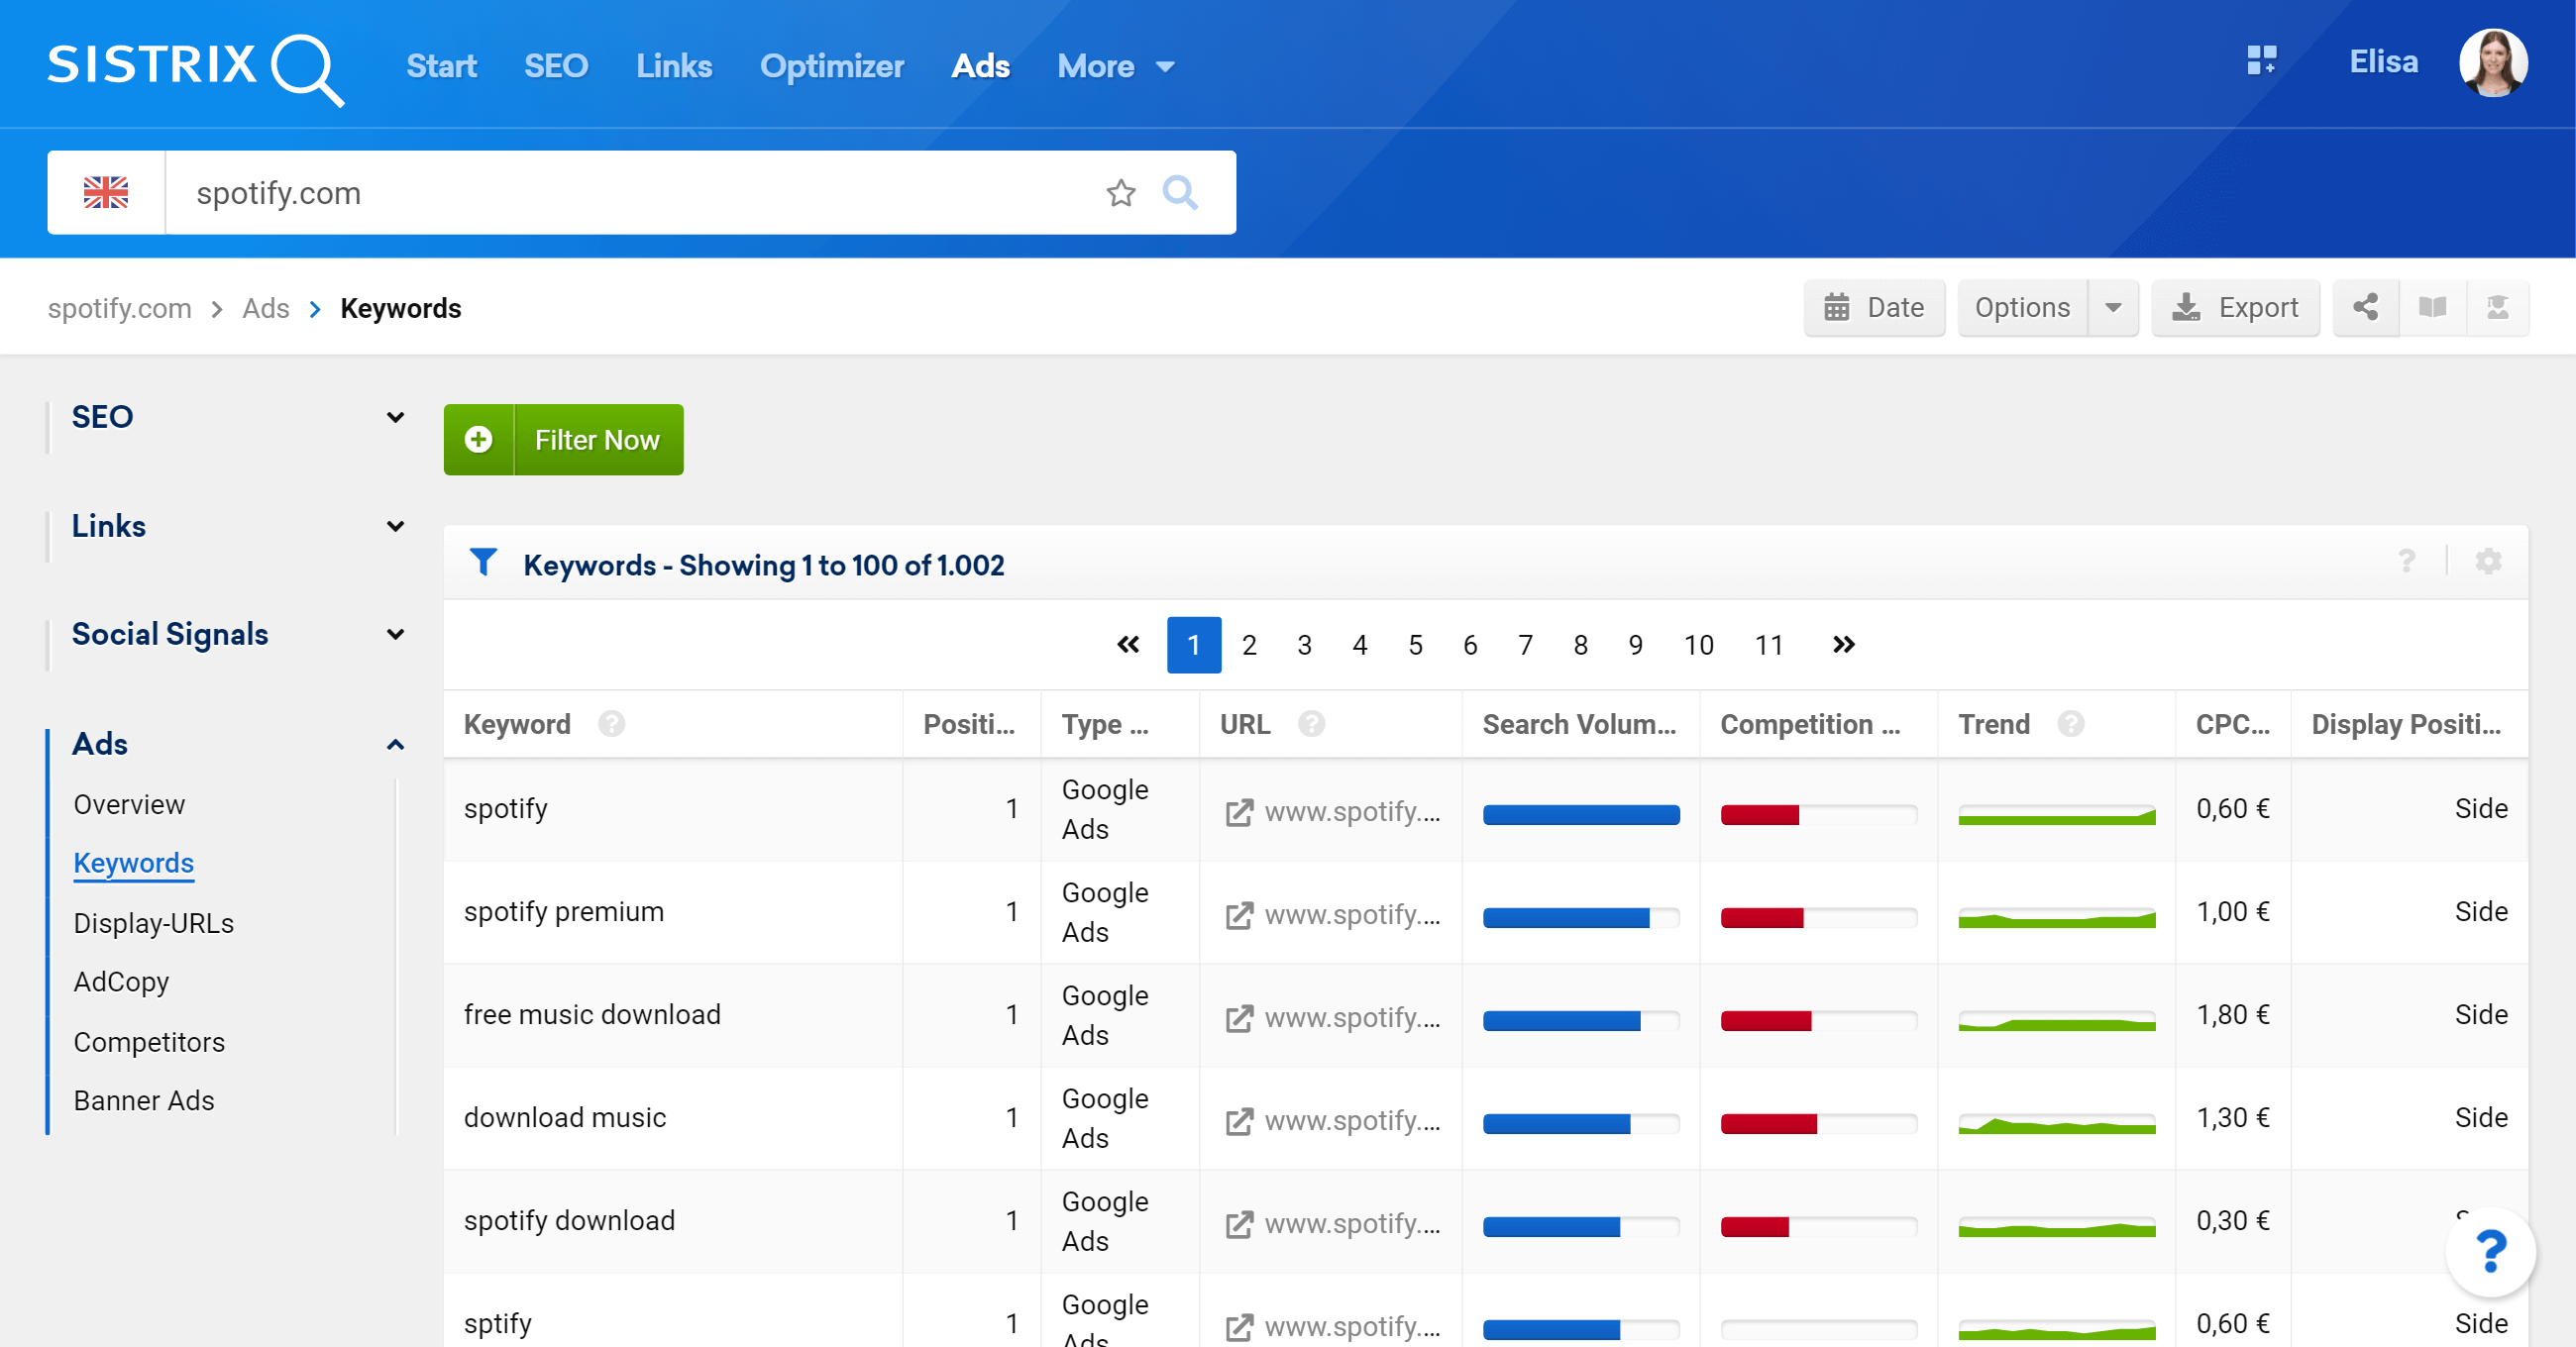Go to results page 11

click(x=1768, y=645)
